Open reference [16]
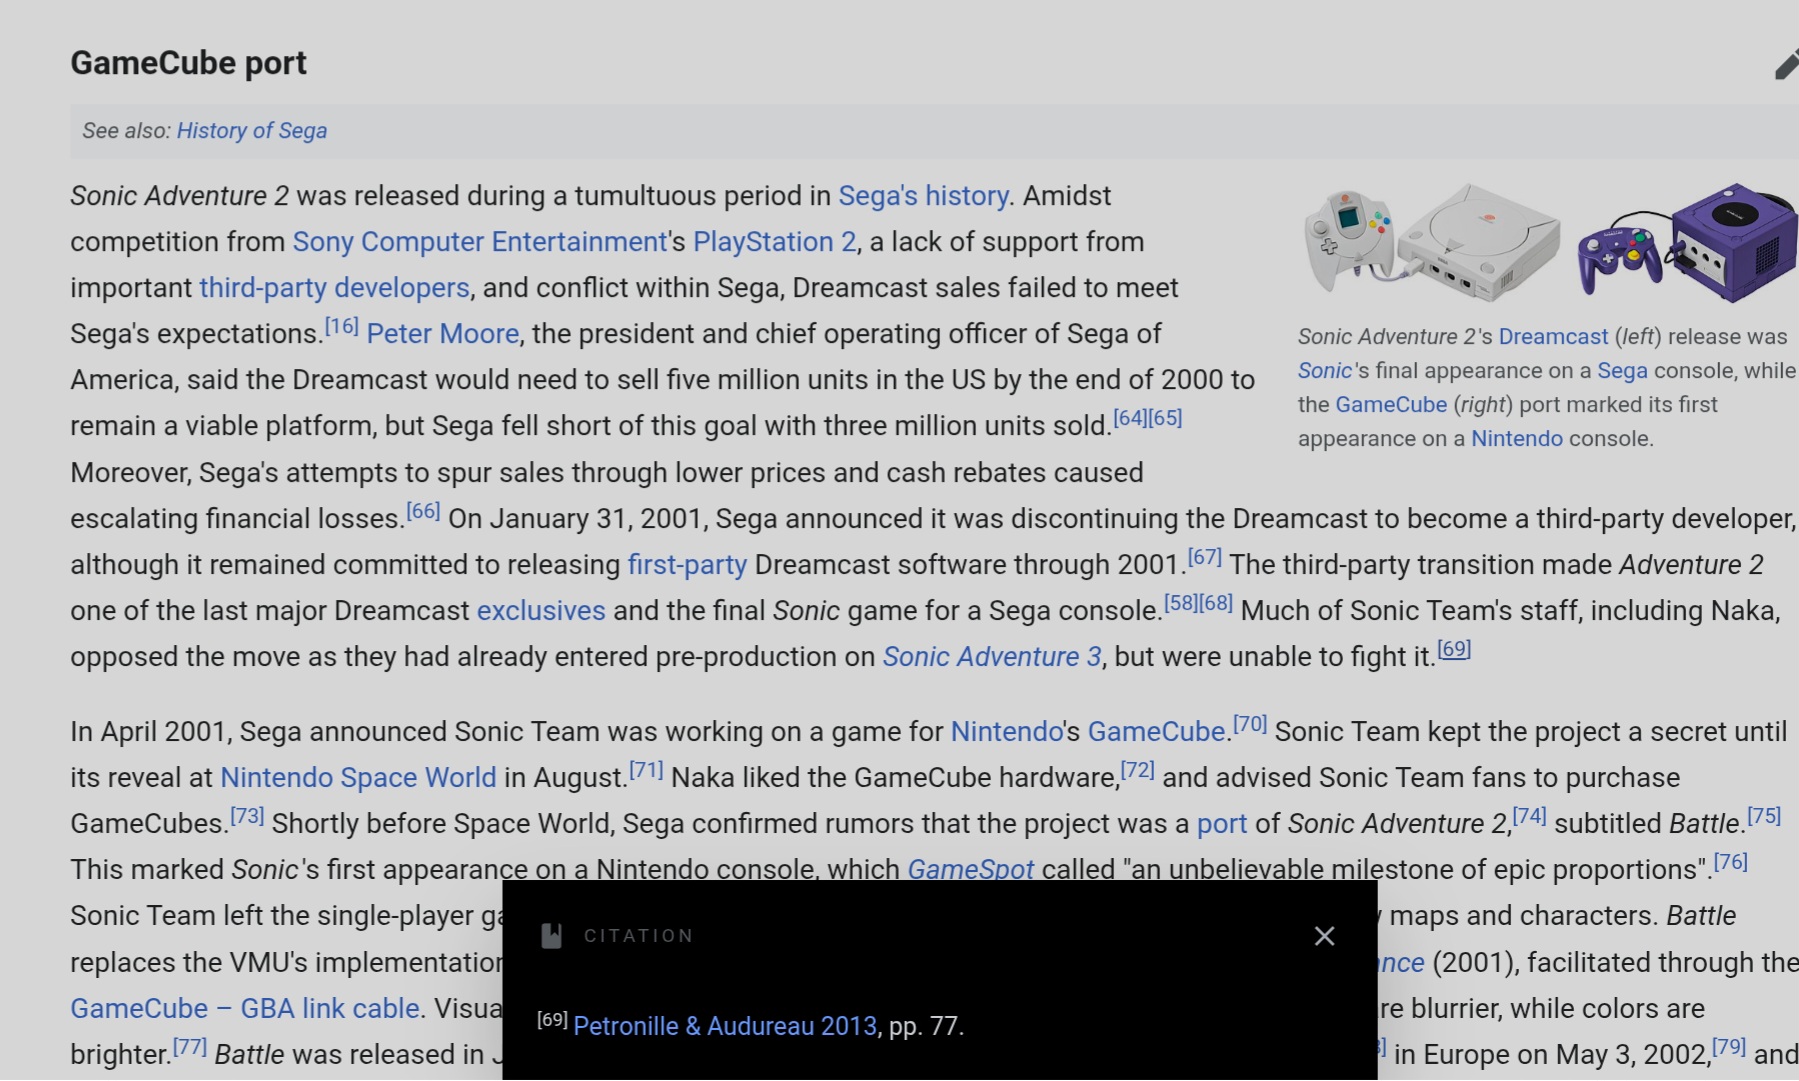This screenshot has width=1799, height=1081. (342, 326)
